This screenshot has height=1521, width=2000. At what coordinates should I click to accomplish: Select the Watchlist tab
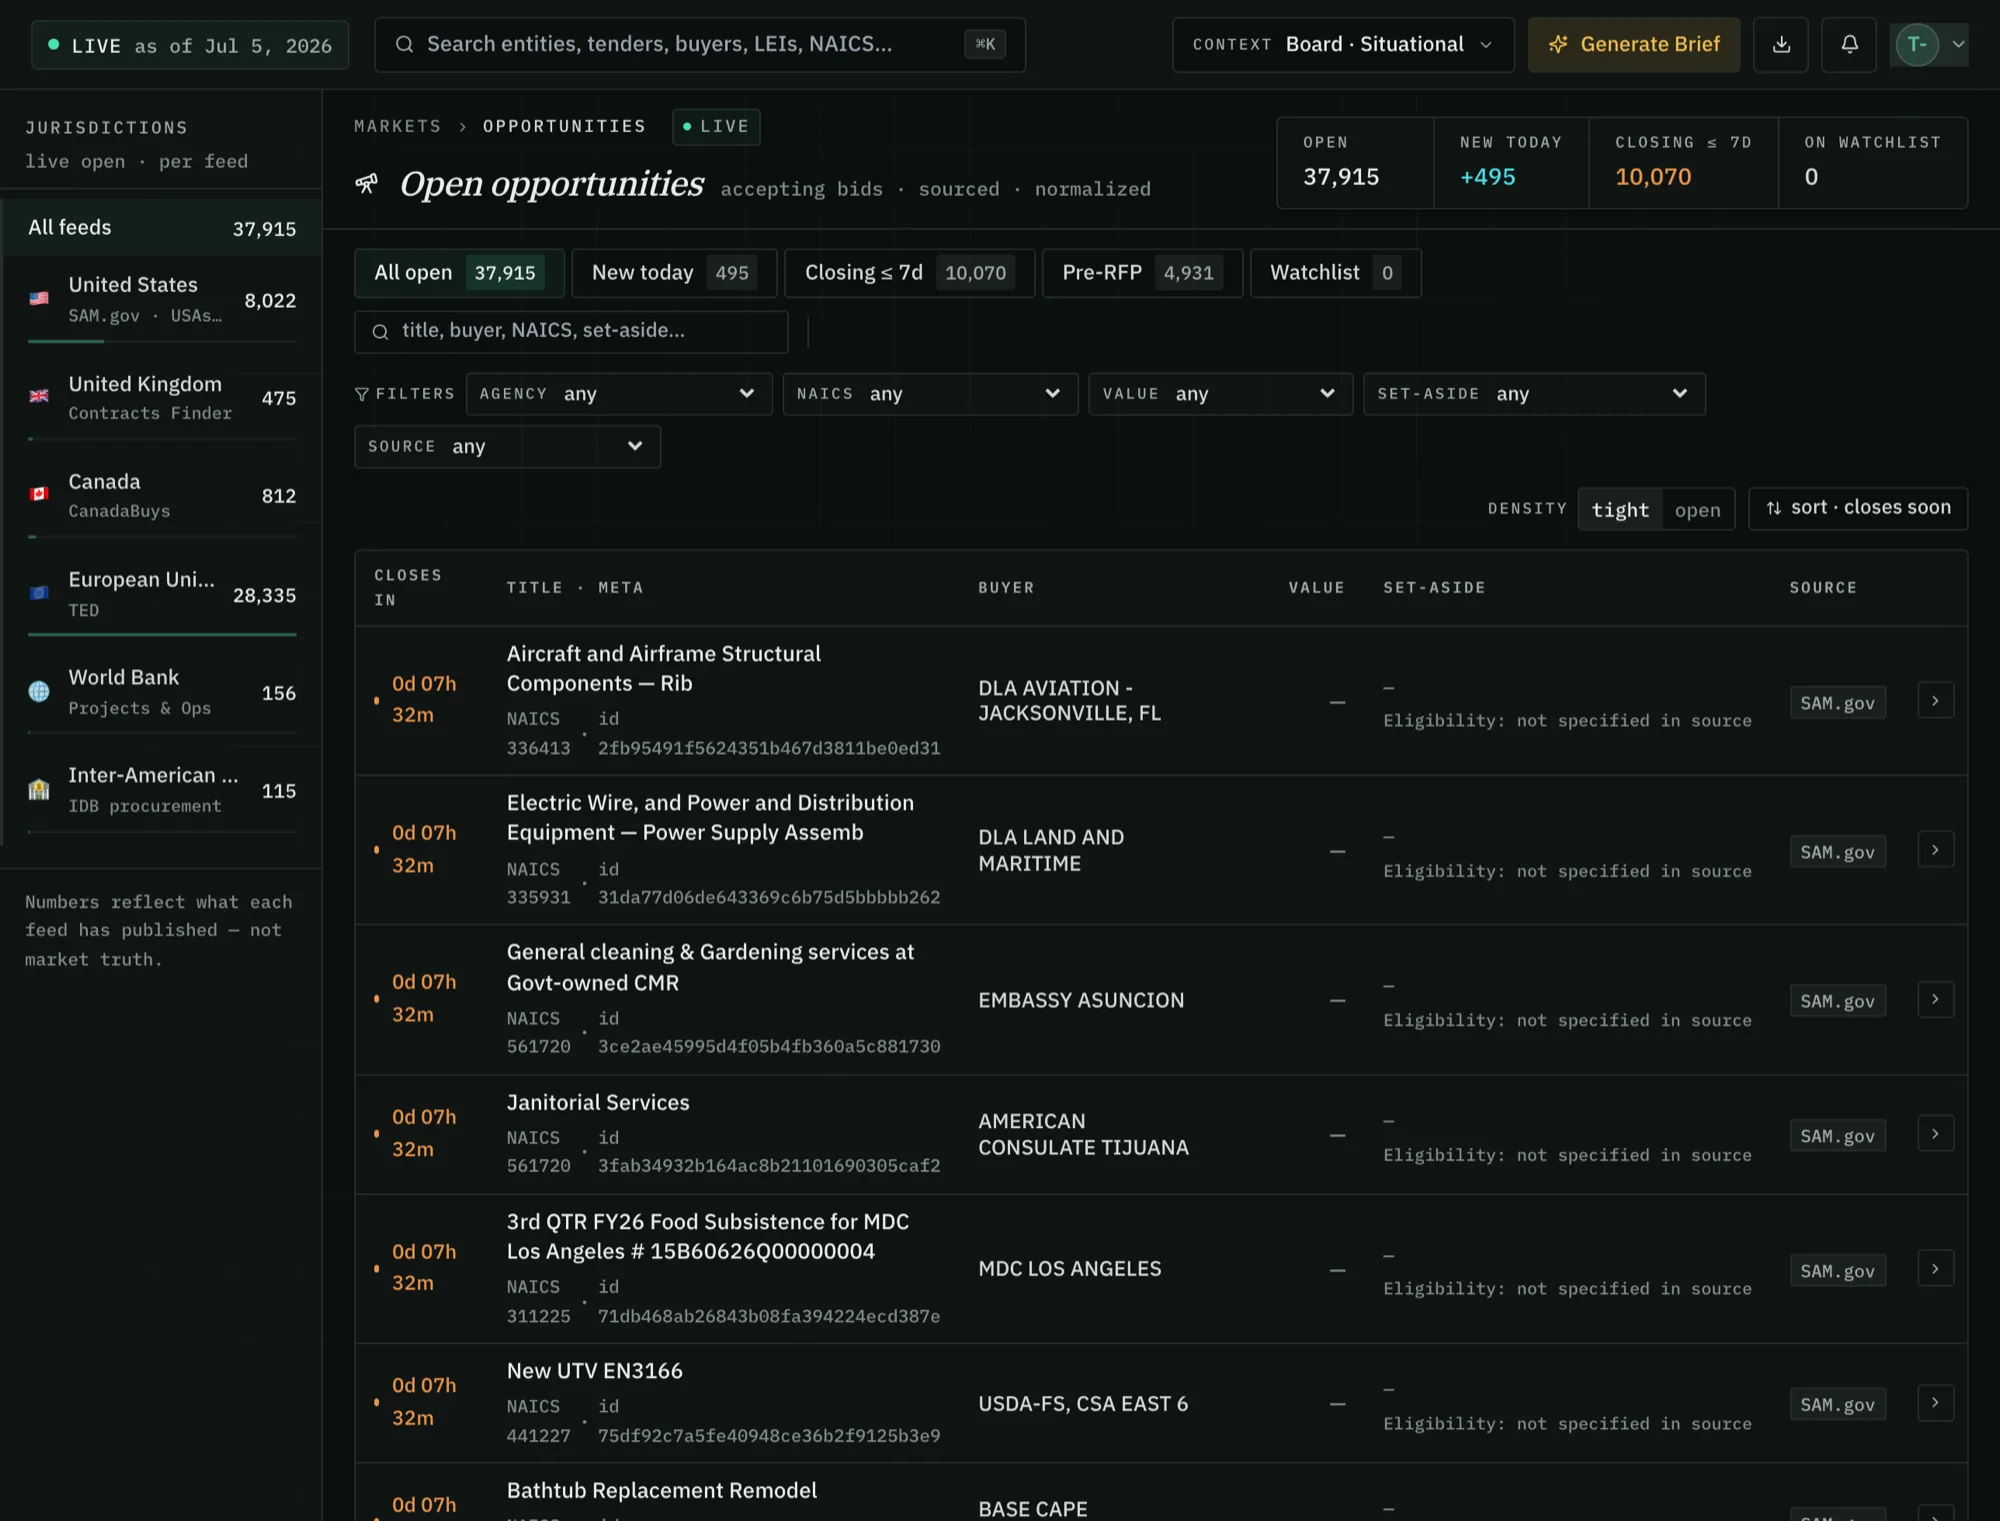click(1335, 273)
